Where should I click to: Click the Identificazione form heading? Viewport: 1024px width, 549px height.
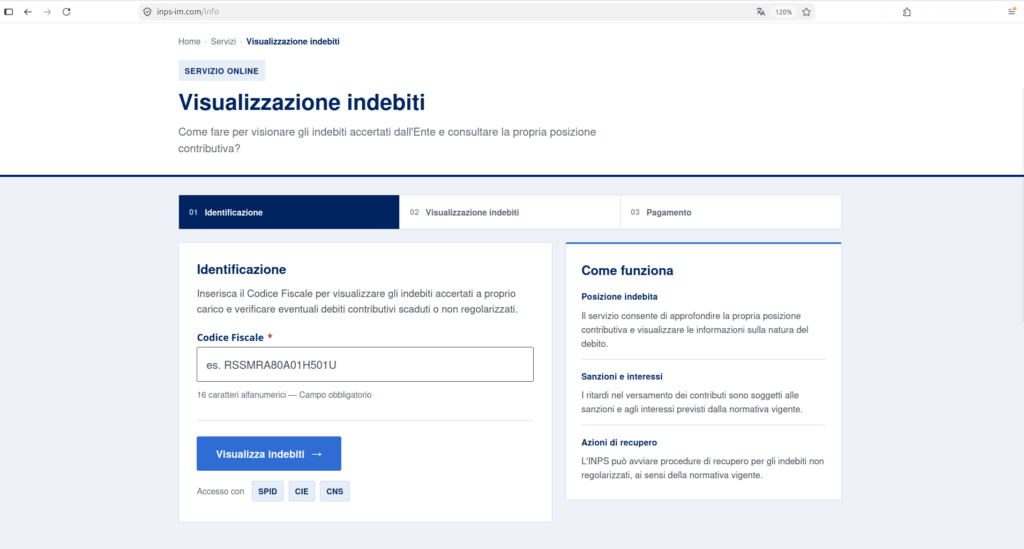coord(241,270)
